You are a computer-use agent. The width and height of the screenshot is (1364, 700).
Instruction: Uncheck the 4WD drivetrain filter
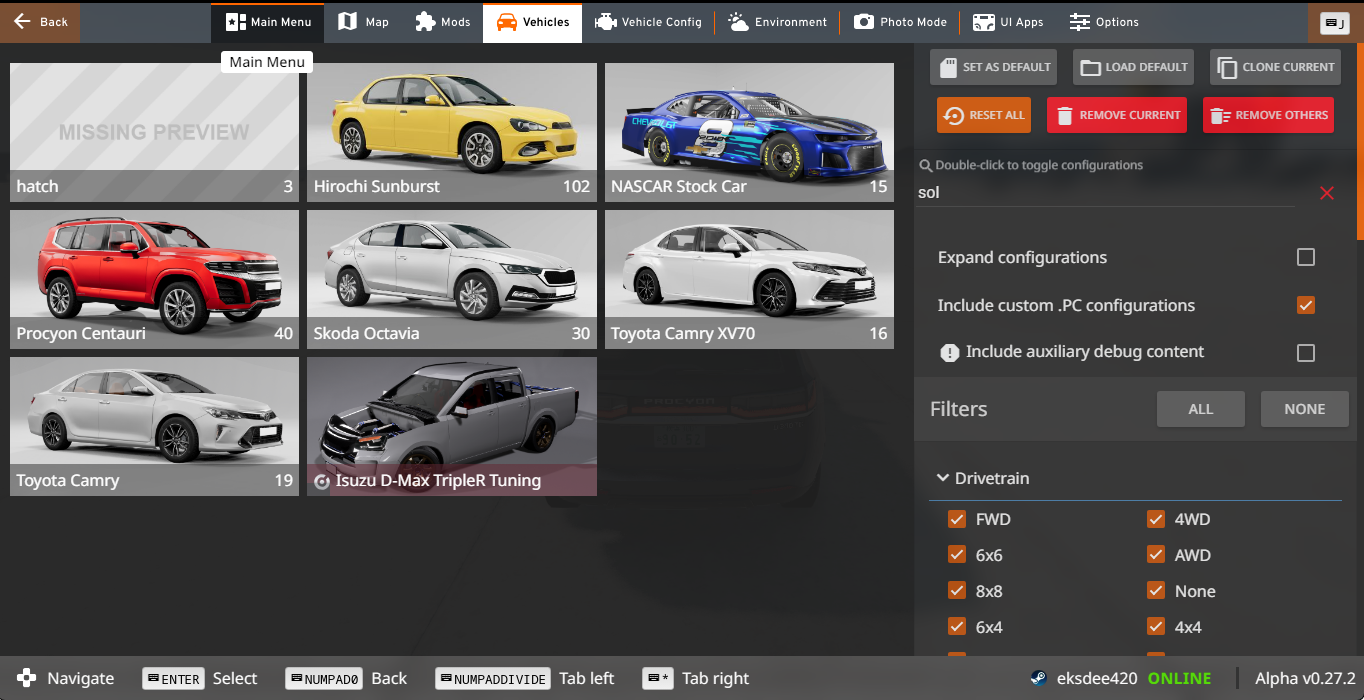tap(1156, 519)
